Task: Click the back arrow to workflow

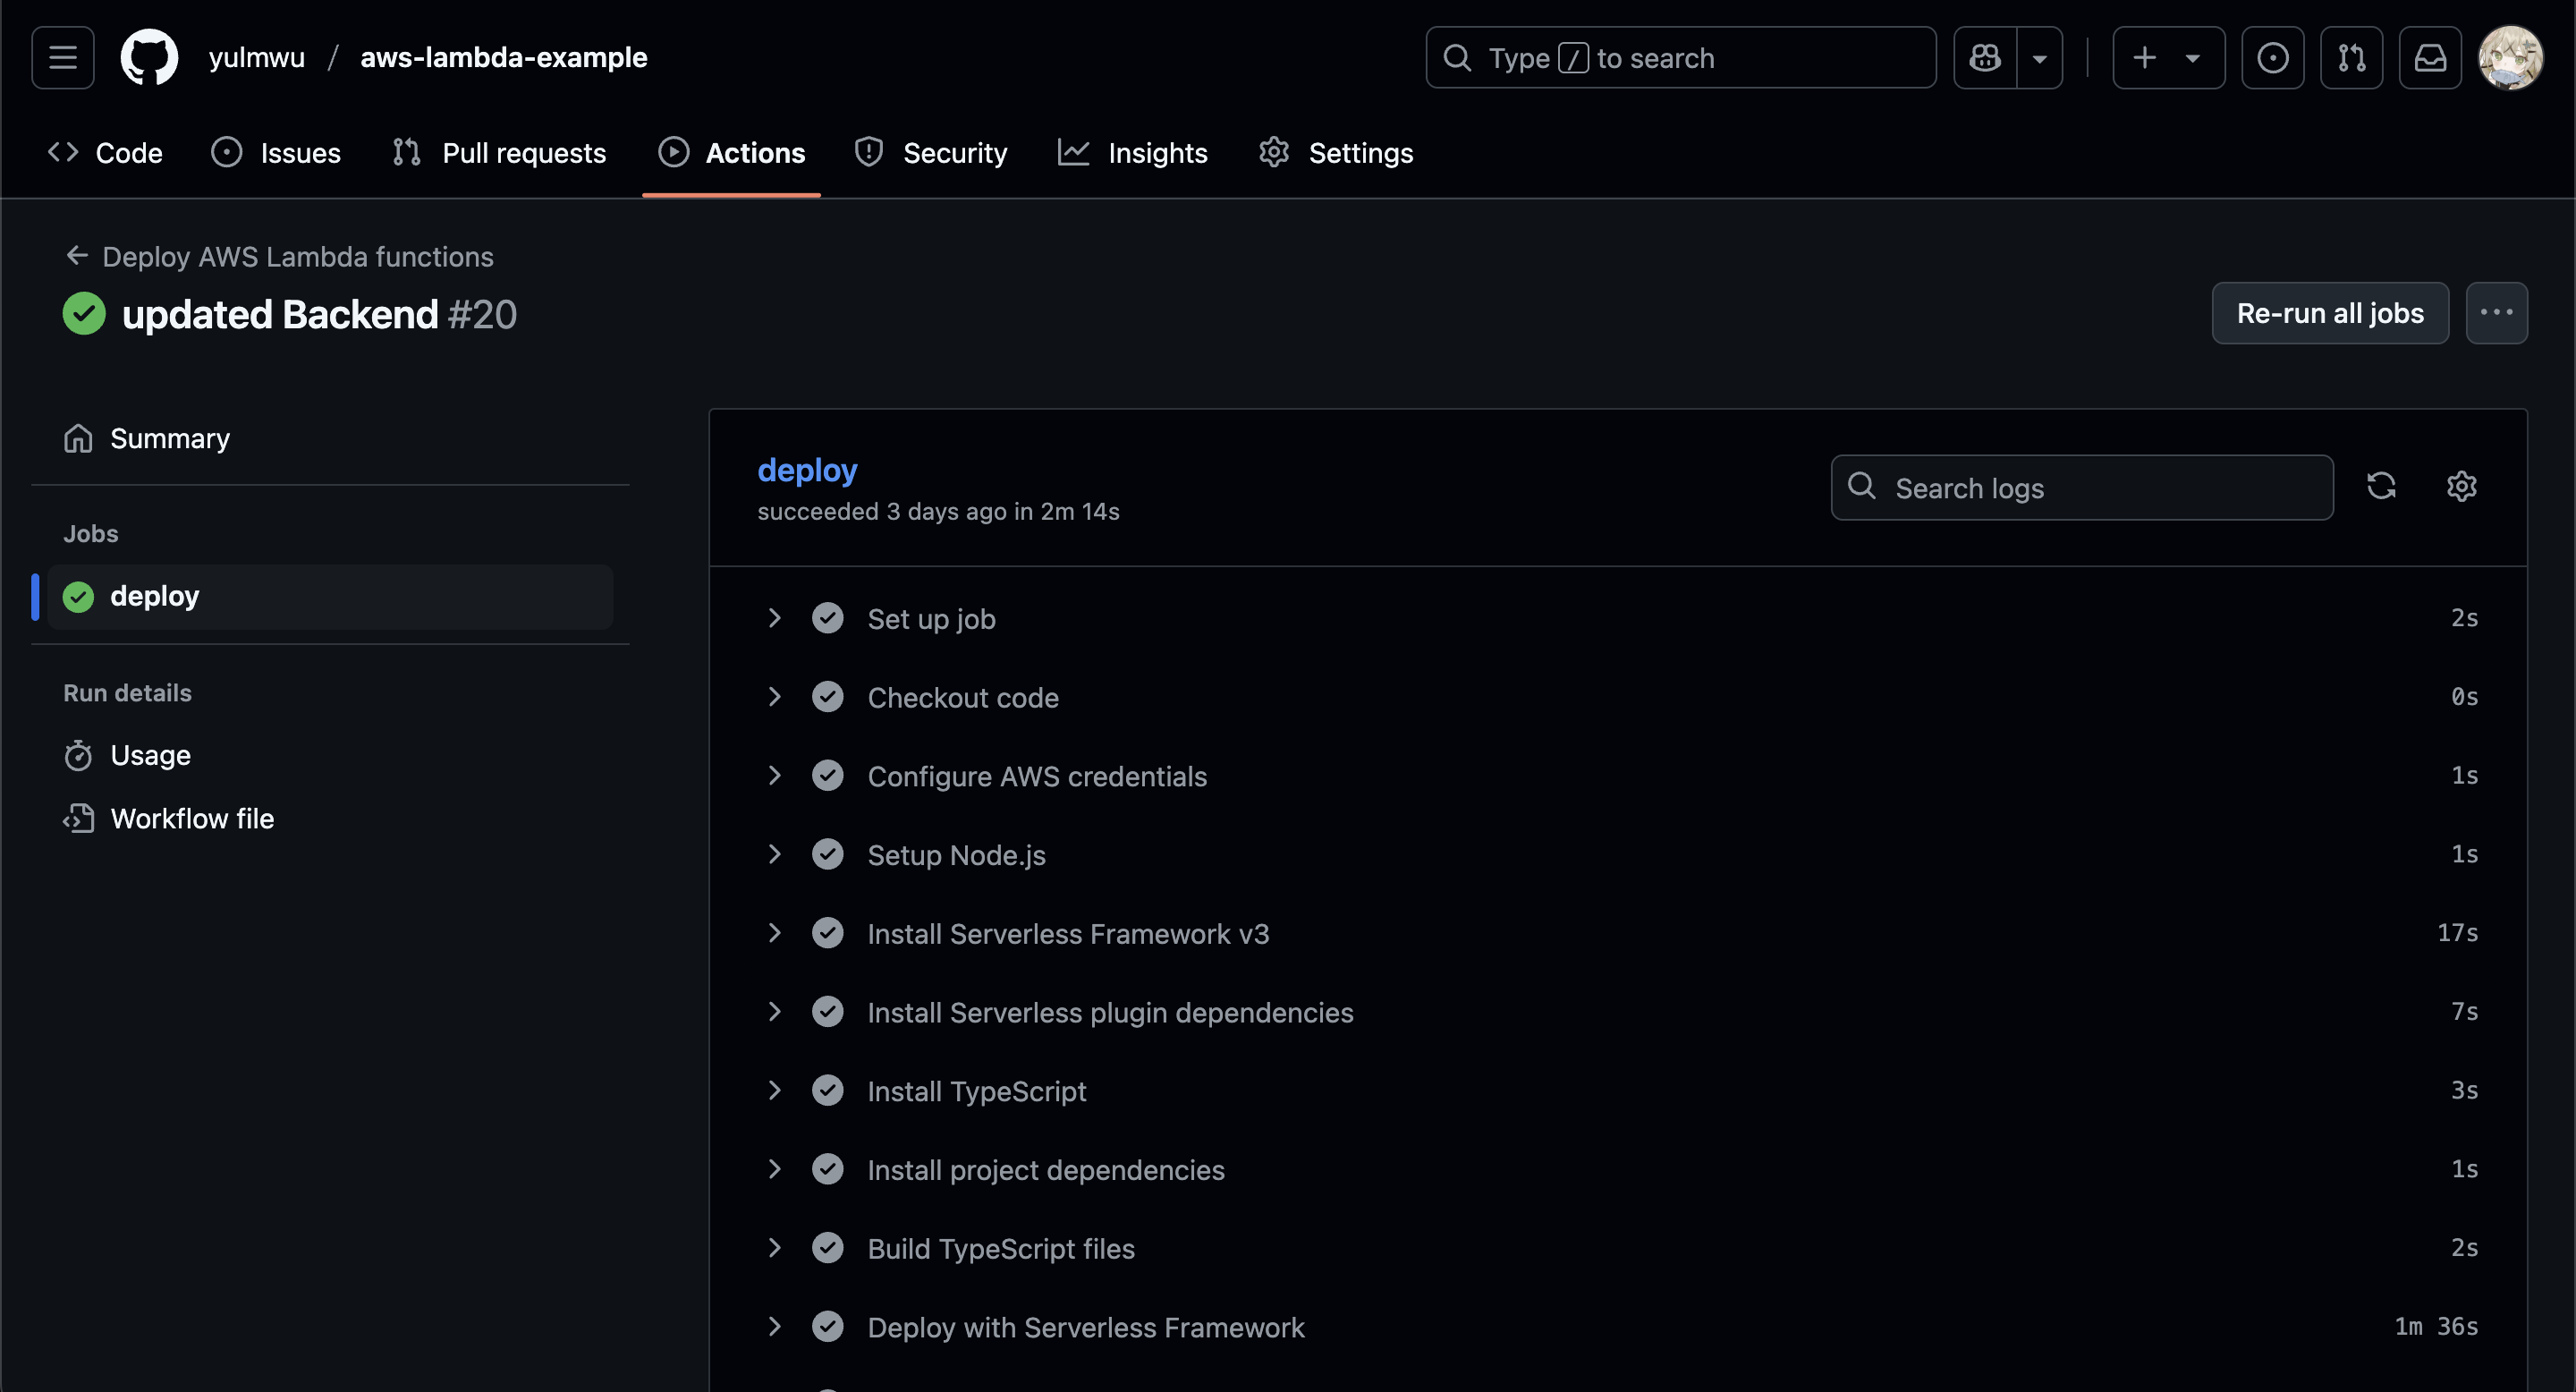Action: coord(77,257)
